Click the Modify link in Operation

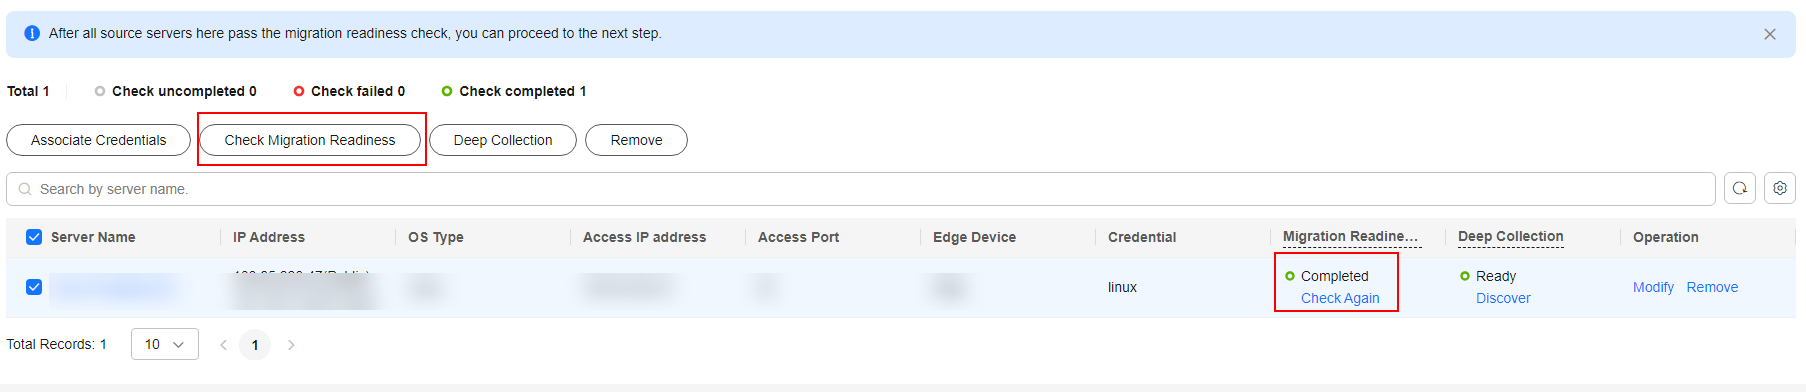(1653, 287)
